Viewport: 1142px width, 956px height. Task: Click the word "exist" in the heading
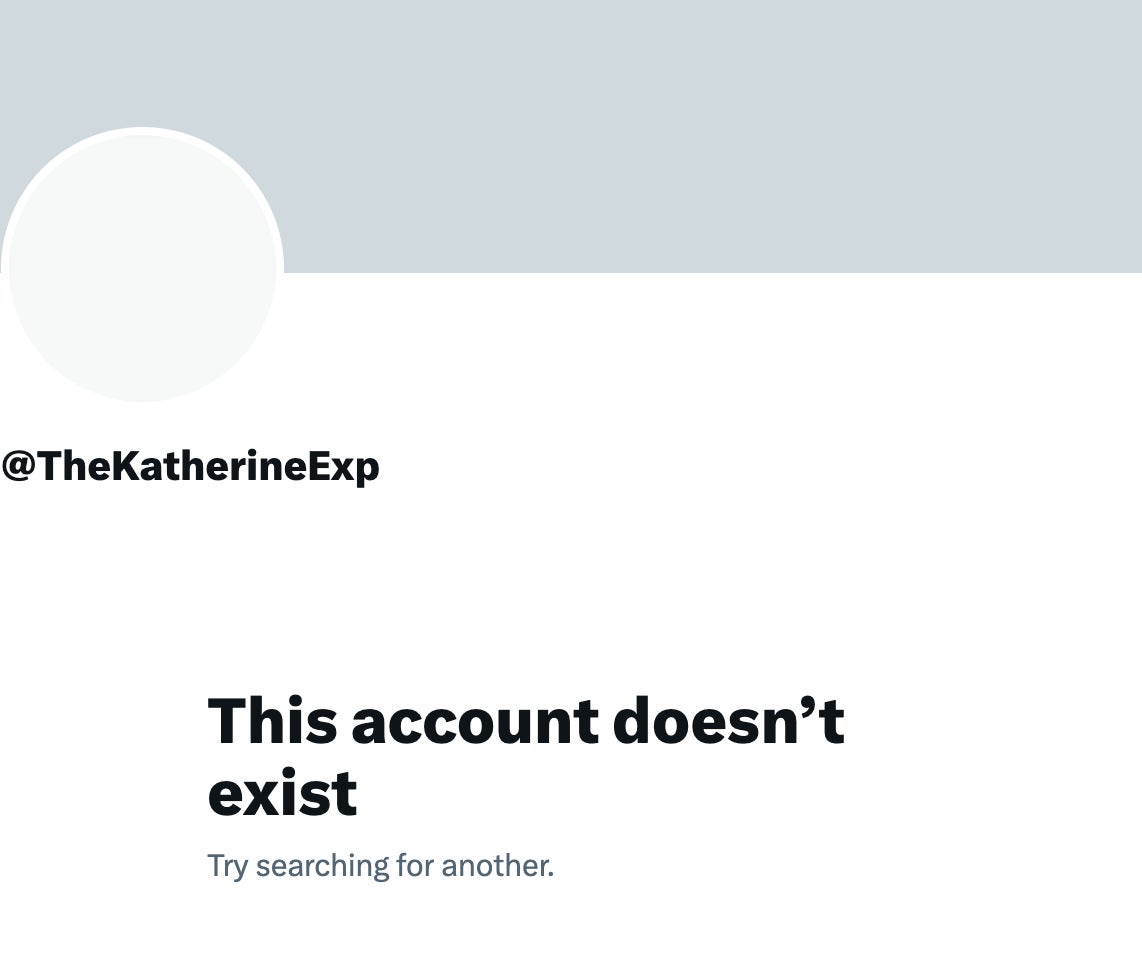click(282, 794)
